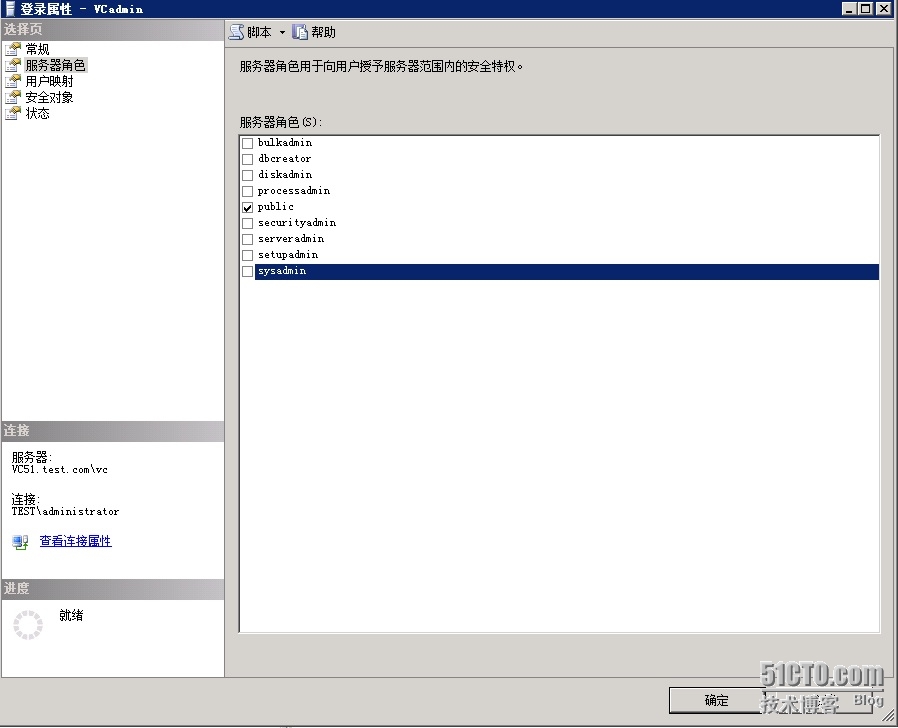Select the highlighted sysadmin role name
Image resolution: width=898 pixels, height=728 pixels.
tap(282, 270)
